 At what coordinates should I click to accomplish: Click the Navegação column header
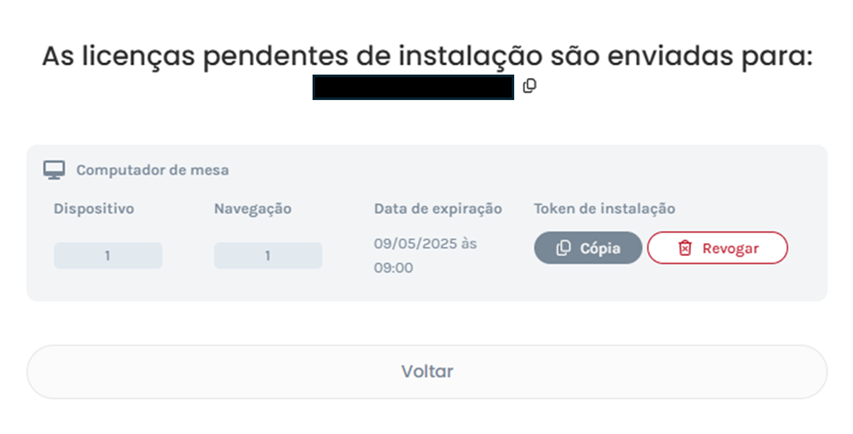tap(252, 209)
